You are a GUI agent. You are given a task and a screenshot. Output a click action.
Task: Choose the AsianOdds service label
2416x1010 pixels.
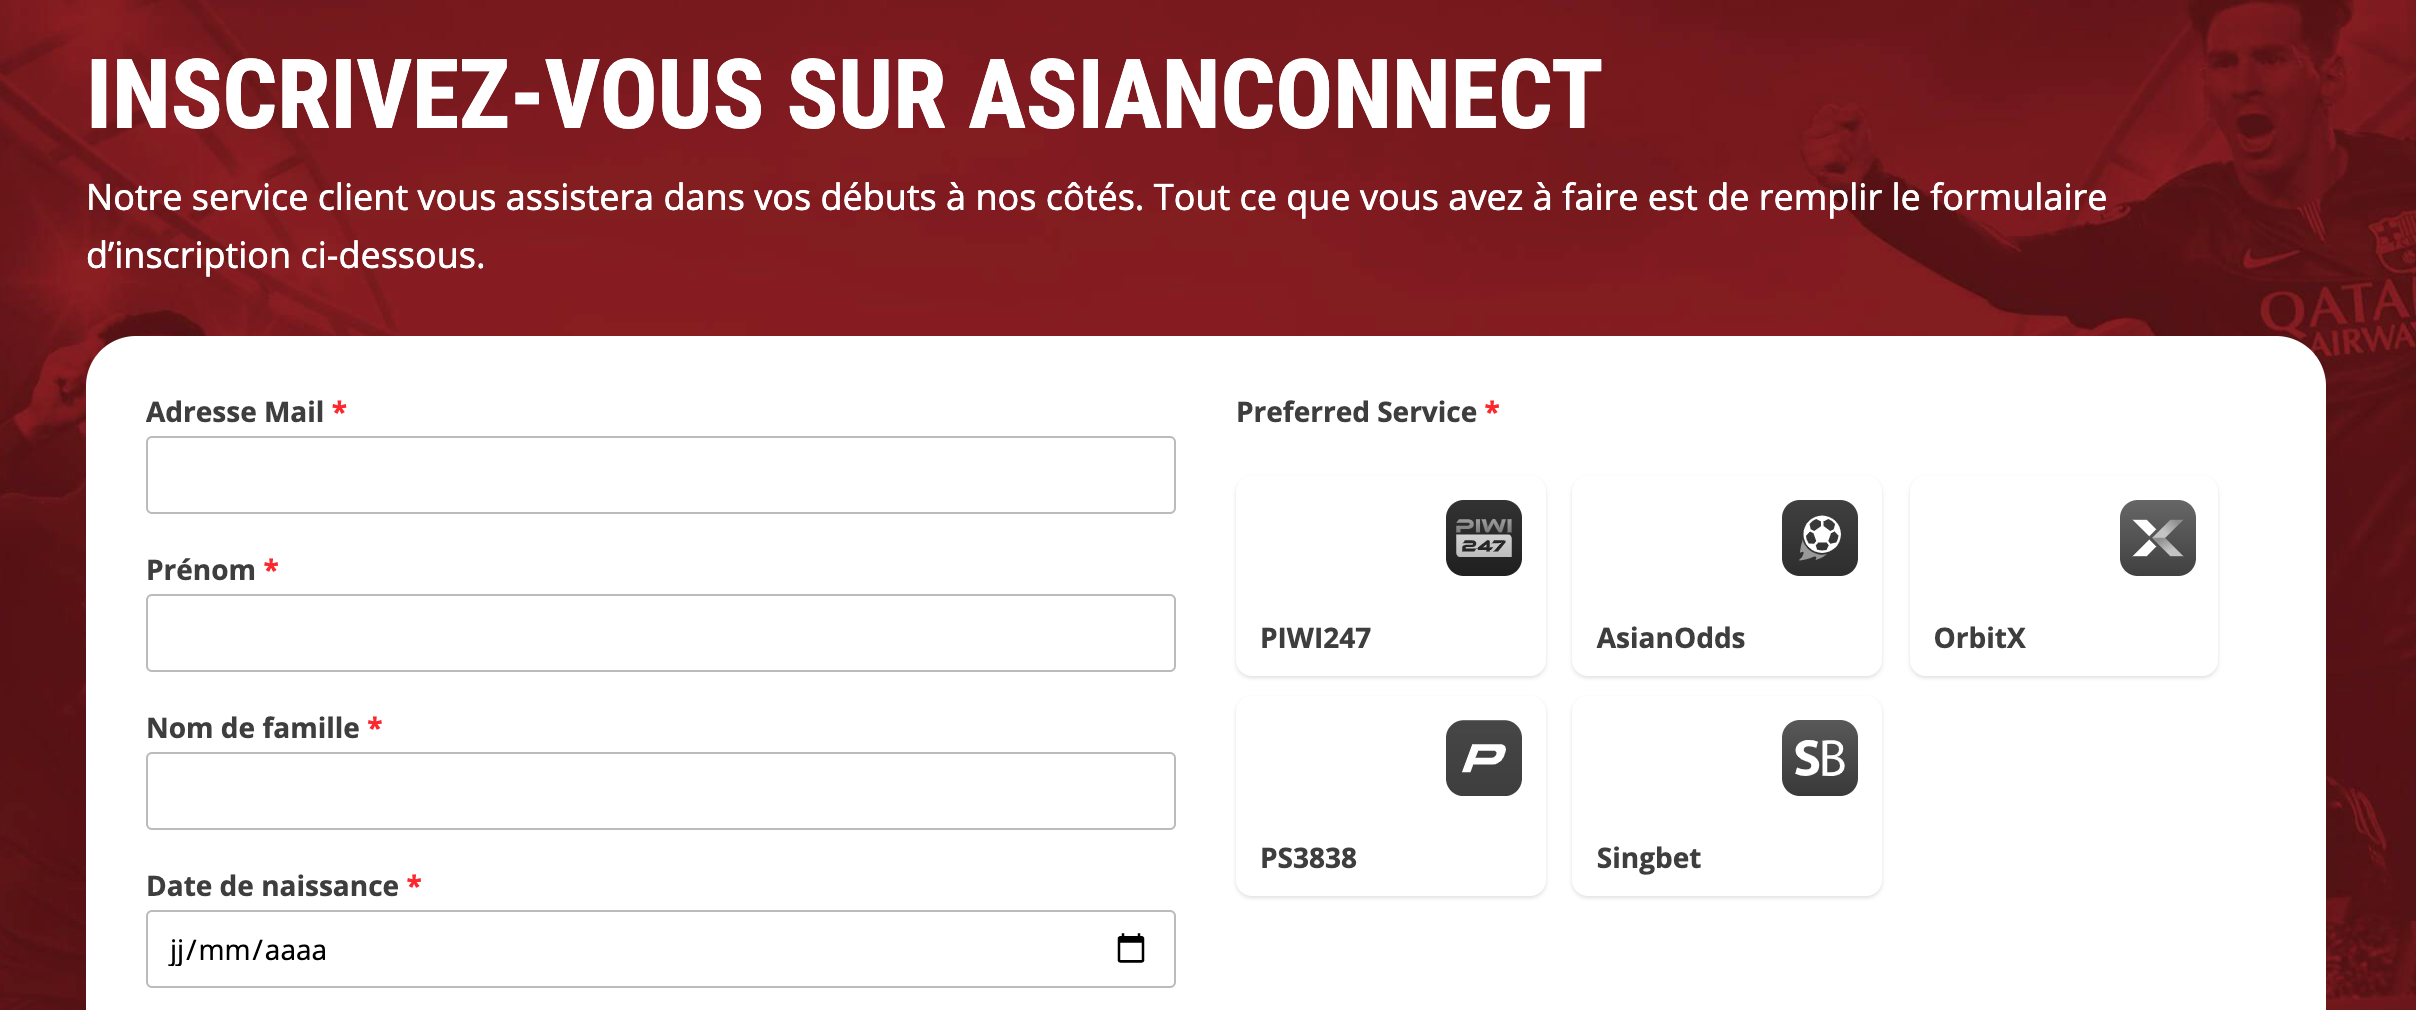1670,638
